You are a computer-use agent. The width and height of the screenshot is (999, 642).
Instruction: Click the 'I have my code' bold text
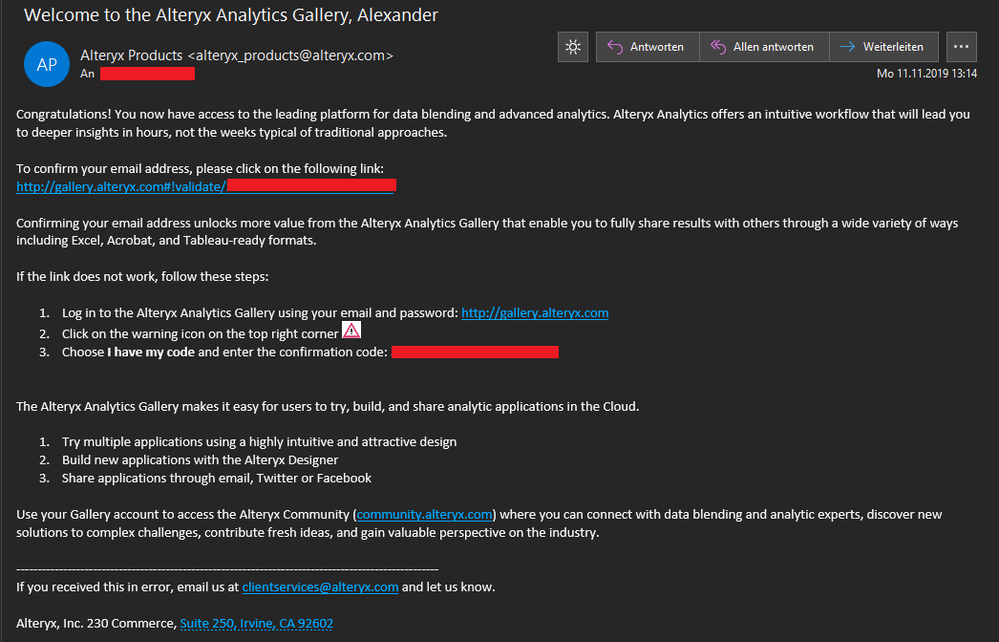point(151,352)
